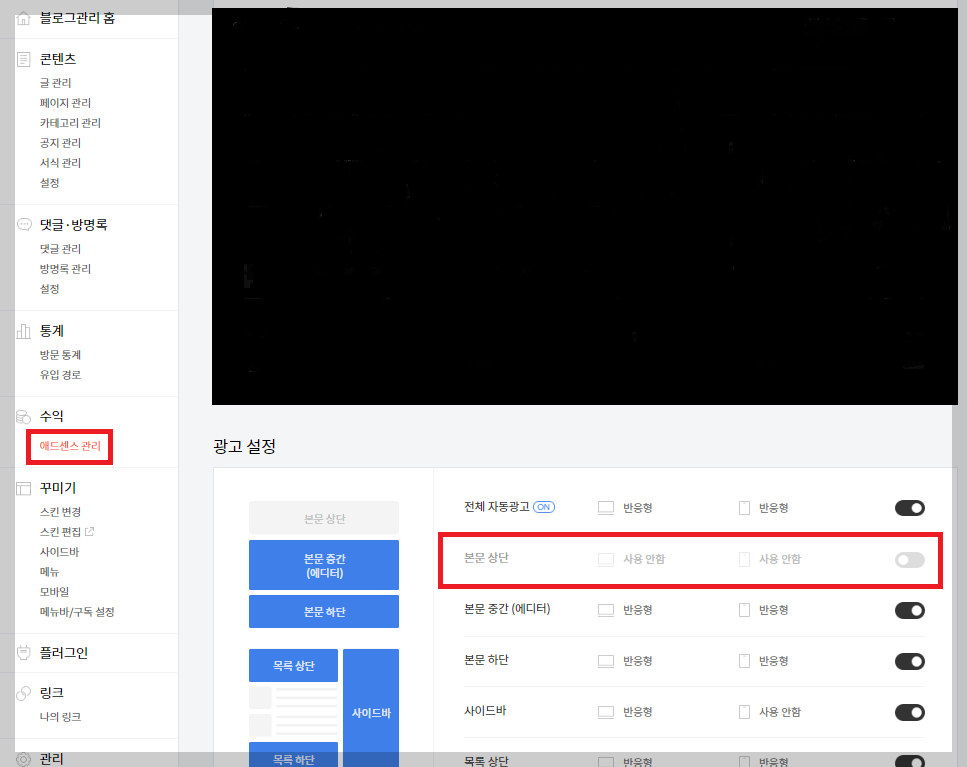This screenshot has width=967, height=767.
Task: Click the 관리 gear icon
Action: point(23,759)
